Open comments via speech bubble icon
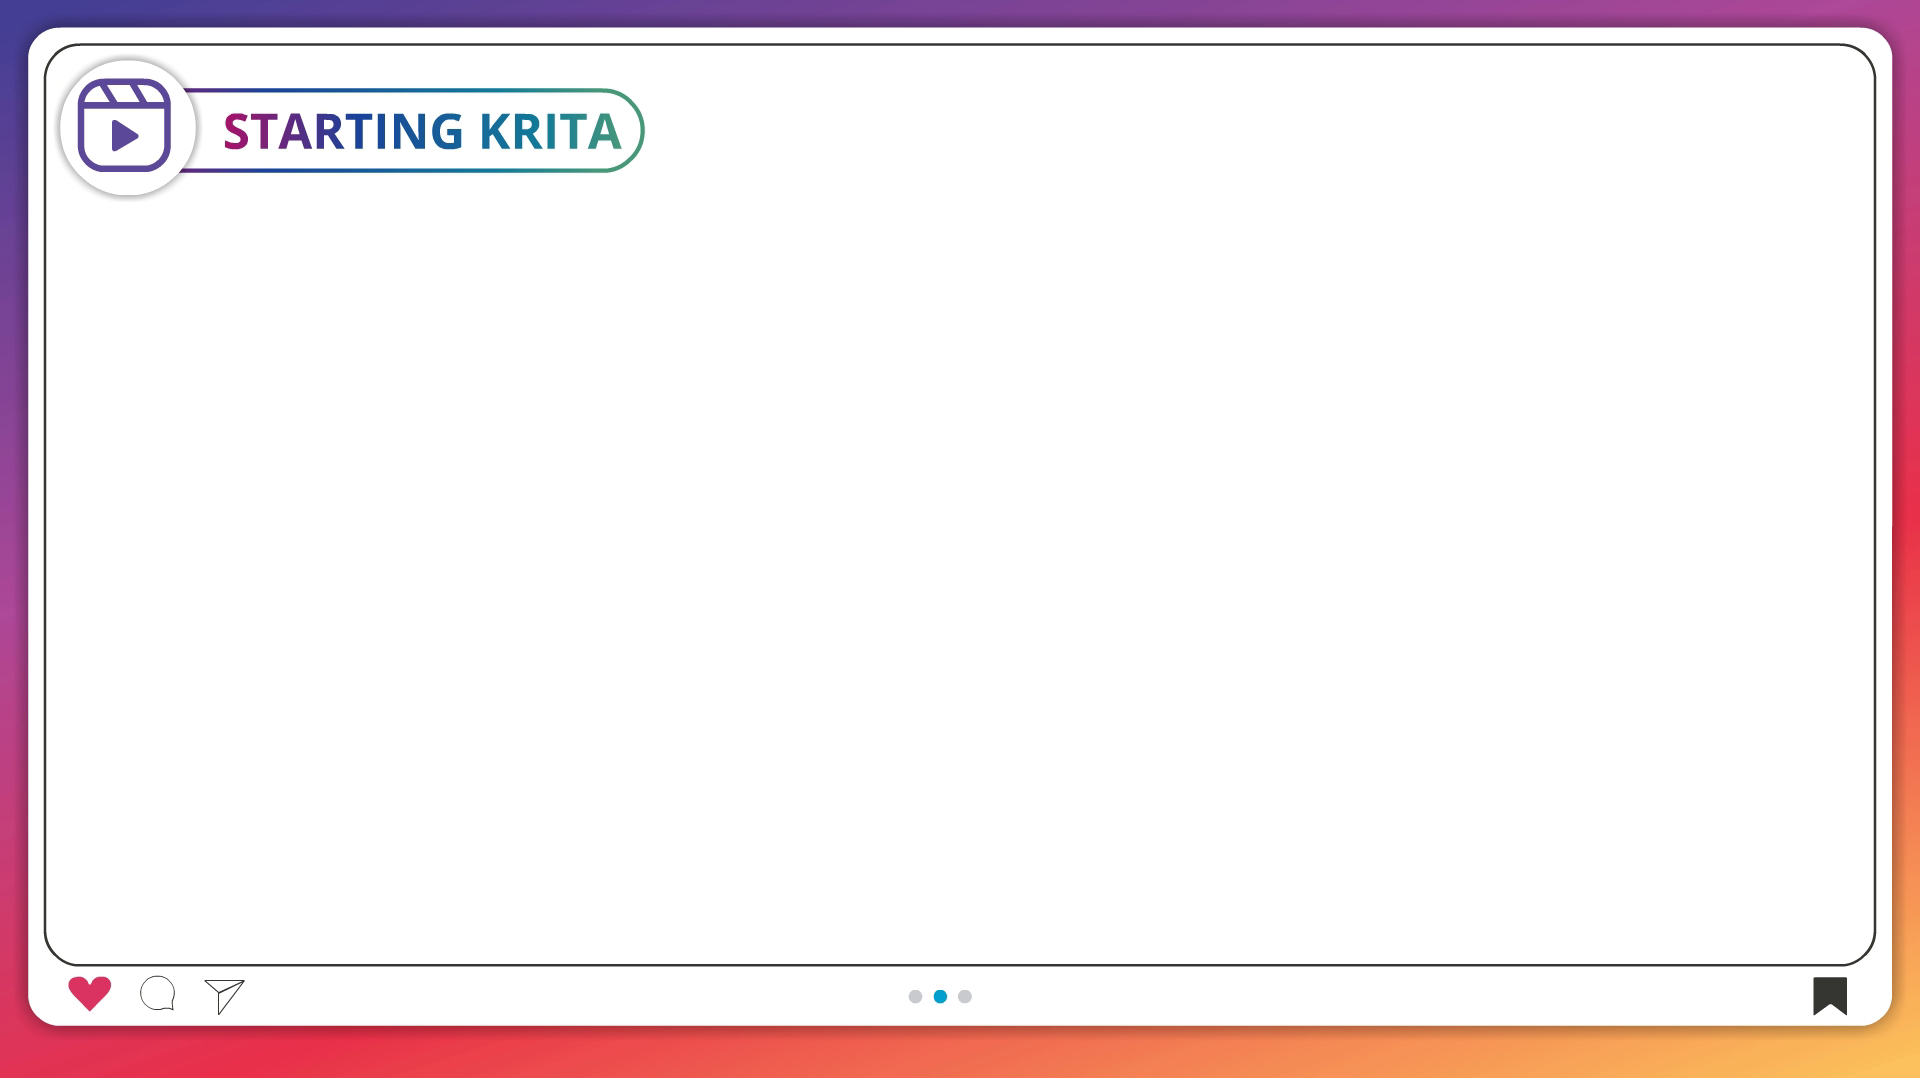 [x=158, y=994]
